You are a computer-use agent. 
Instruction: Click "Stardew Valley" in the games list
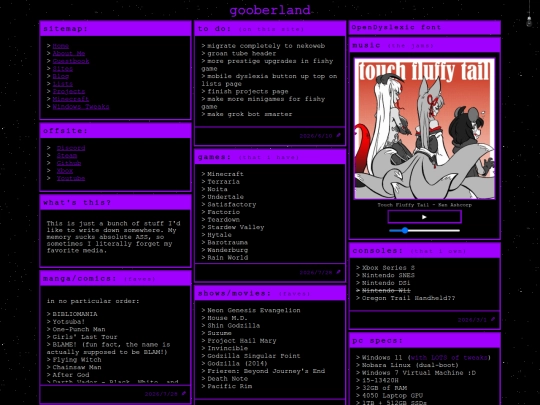point(236,227)
